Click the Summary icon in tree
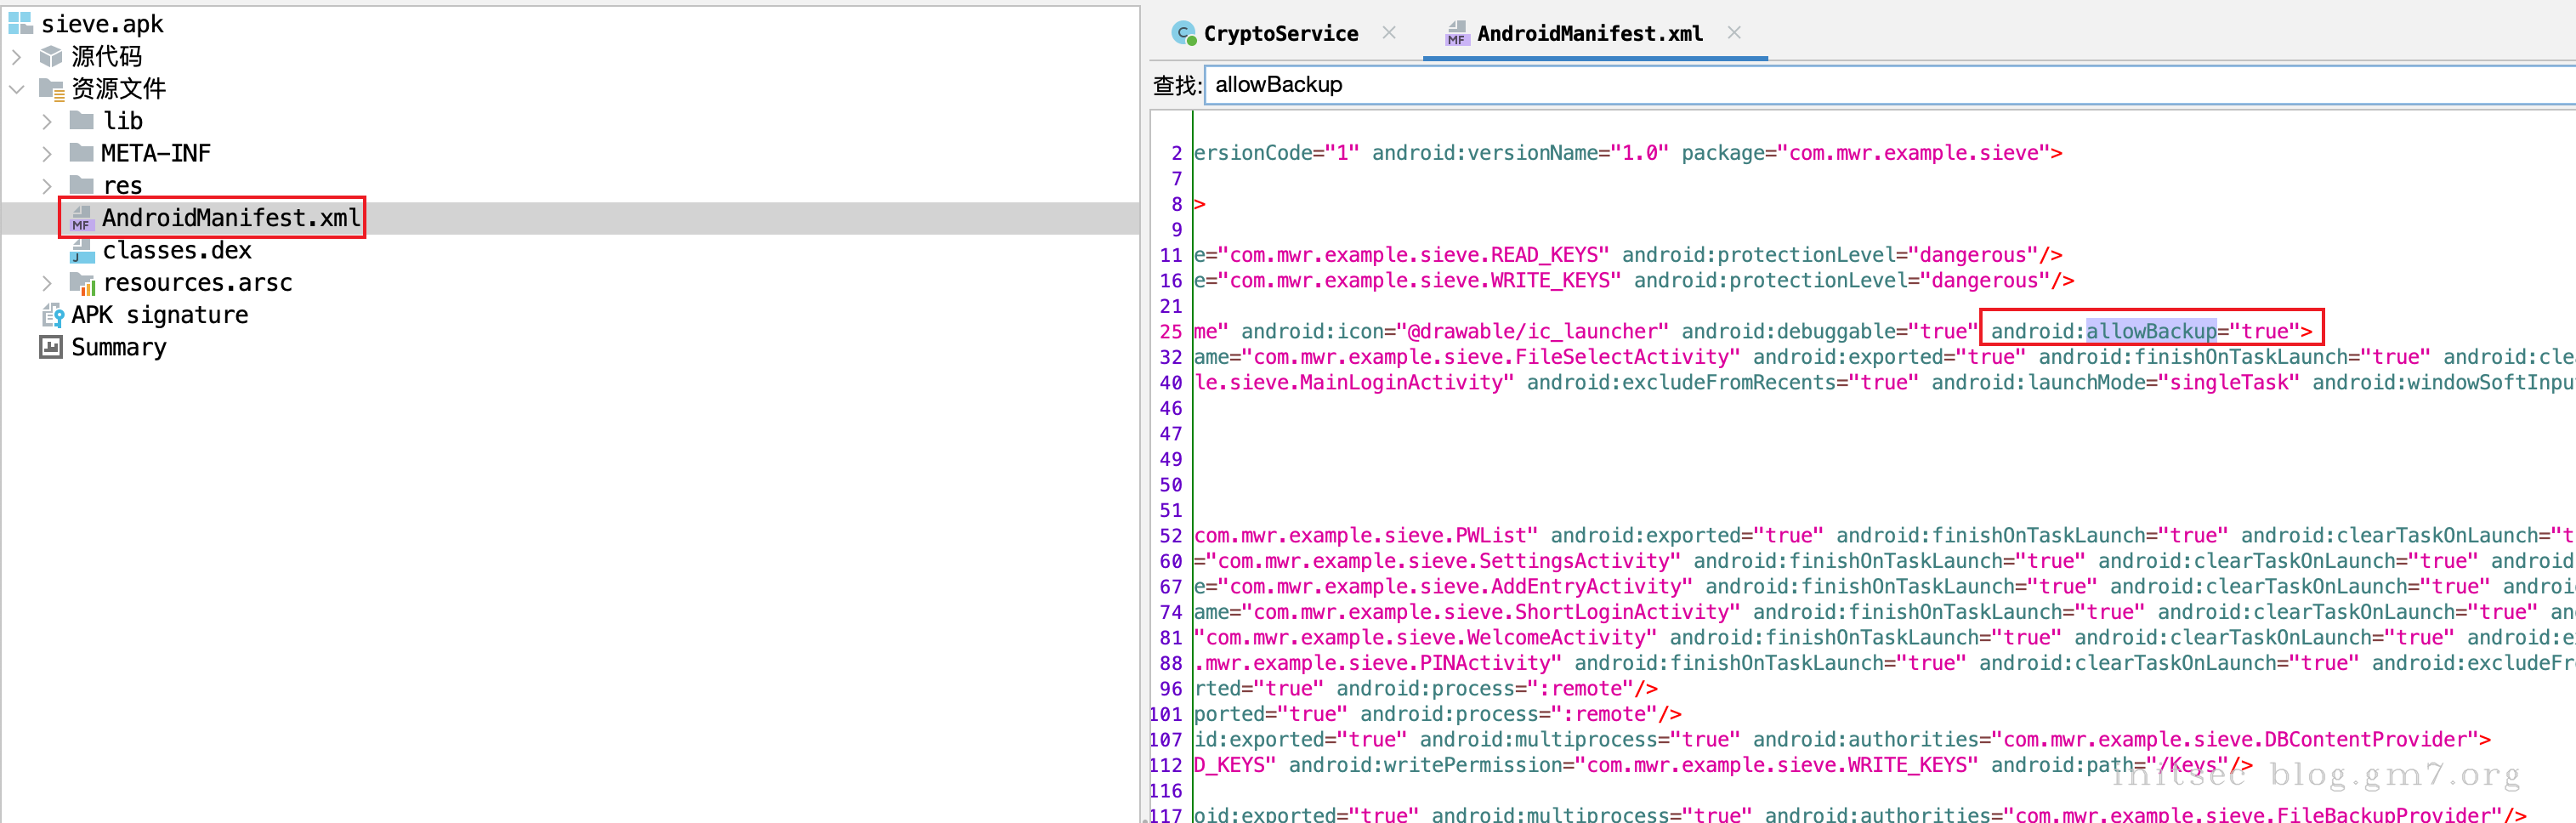The image size is (2576, 823). (51, 348)
